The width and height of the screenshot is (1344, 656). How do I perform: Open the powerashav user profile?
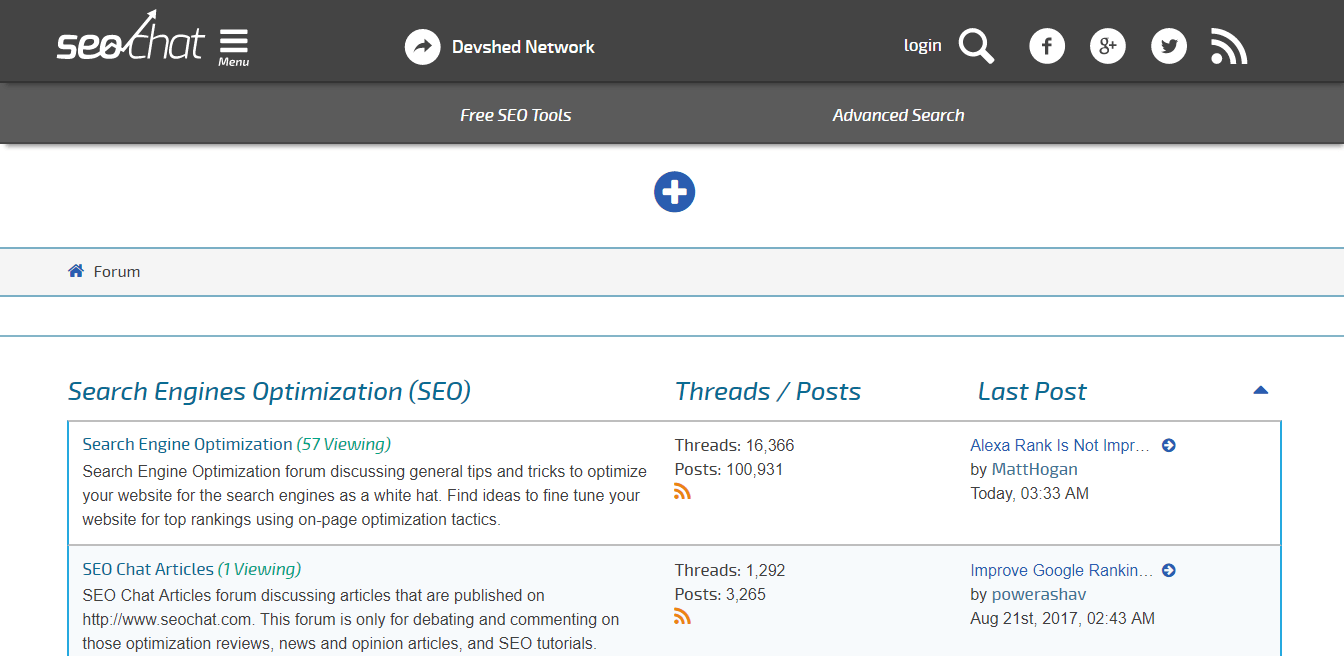coord(1039,594)
